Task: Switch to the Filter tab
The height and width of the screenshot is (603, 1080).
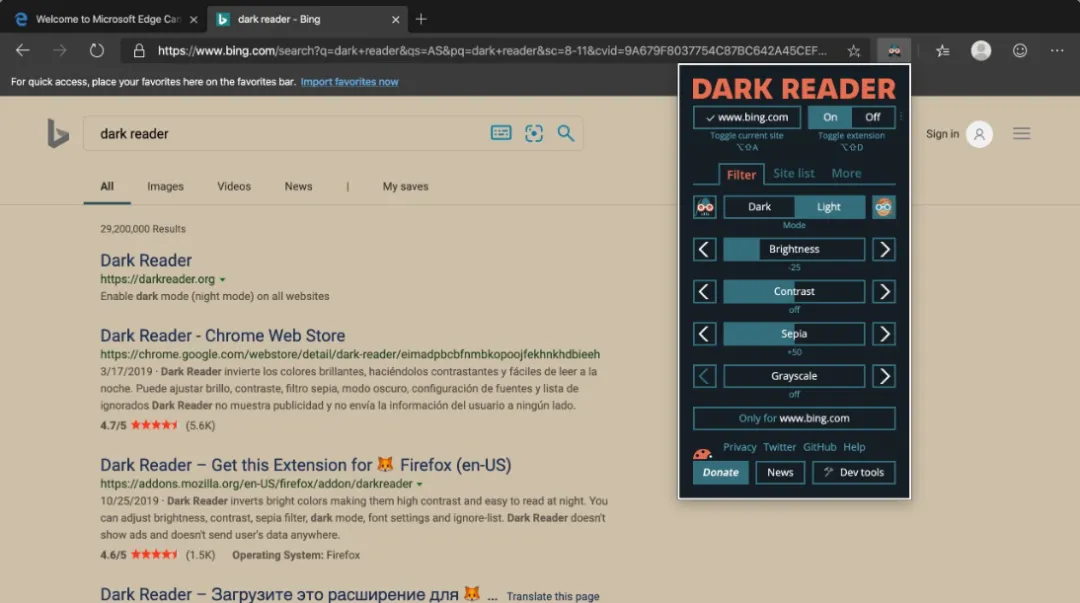Action: (x=741, y=174)
